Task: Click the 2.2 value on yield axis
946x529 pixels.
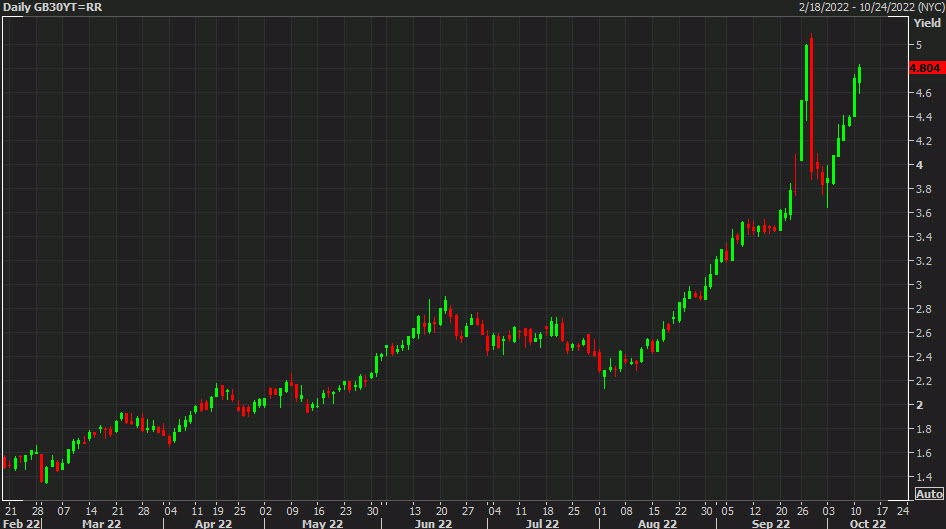Action: 923,381
